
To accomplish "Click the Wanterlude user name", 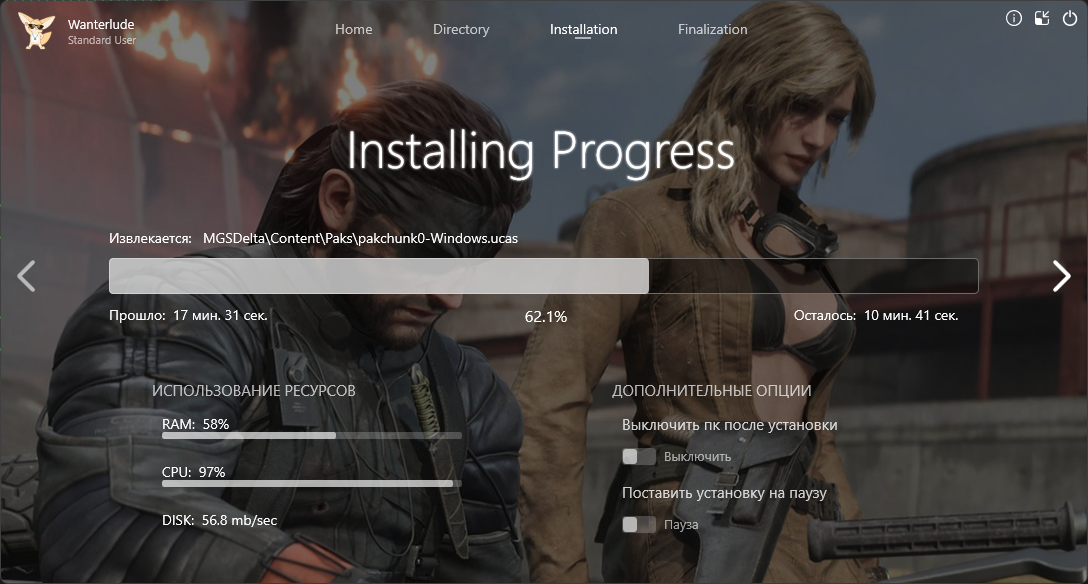I will 101,24.
